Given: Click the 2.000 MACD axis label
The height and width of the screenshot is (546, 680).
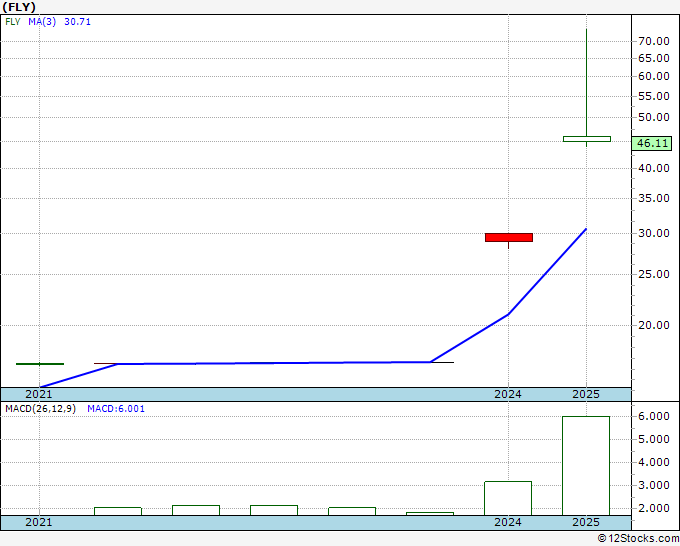Looking at the screenshot, I should 654,508.
